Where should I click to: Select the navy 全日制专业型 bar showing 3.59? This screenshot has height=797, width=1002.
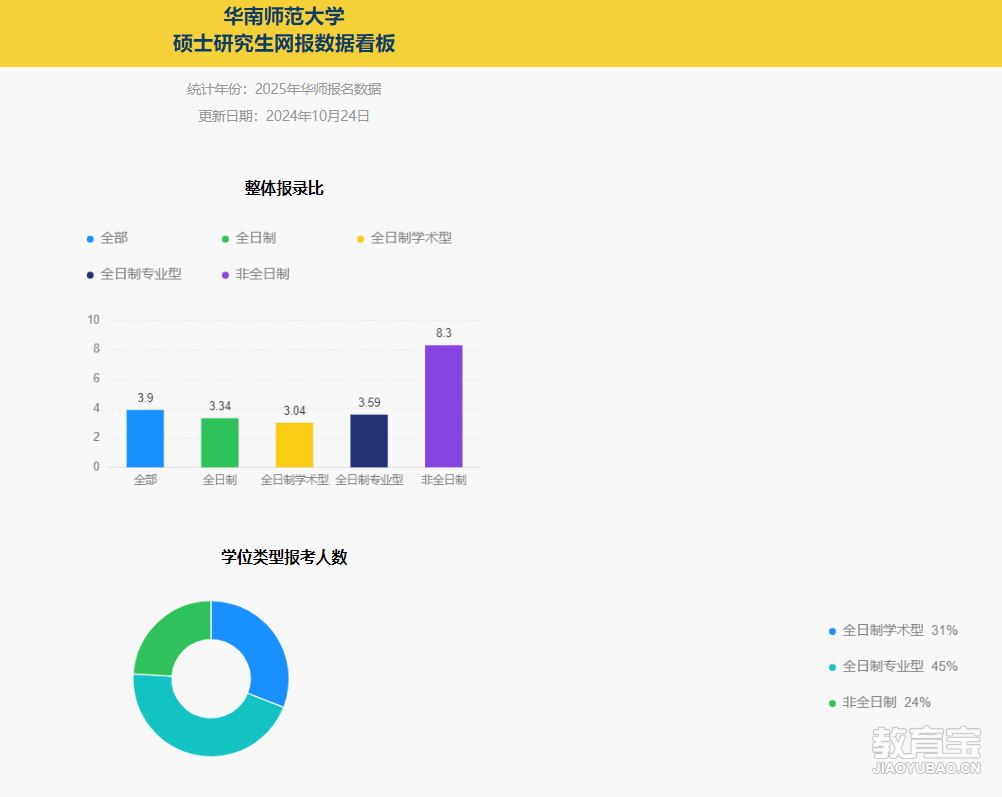point(369,440)
